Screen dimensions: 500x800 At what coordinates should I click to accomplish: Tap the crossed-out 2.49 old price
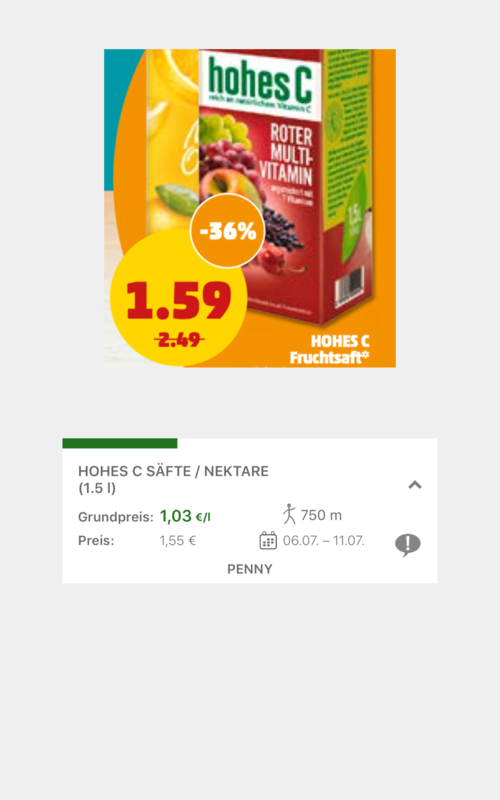coord(179,339)
